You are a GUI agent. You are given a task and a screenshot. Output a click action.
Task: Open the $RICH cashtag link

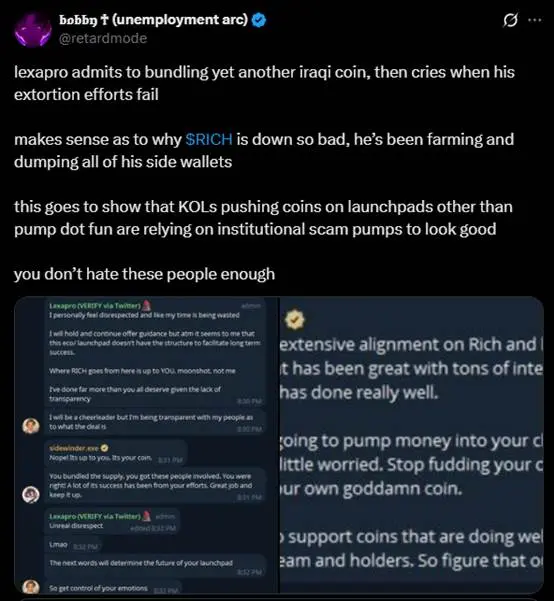[209, 140]
